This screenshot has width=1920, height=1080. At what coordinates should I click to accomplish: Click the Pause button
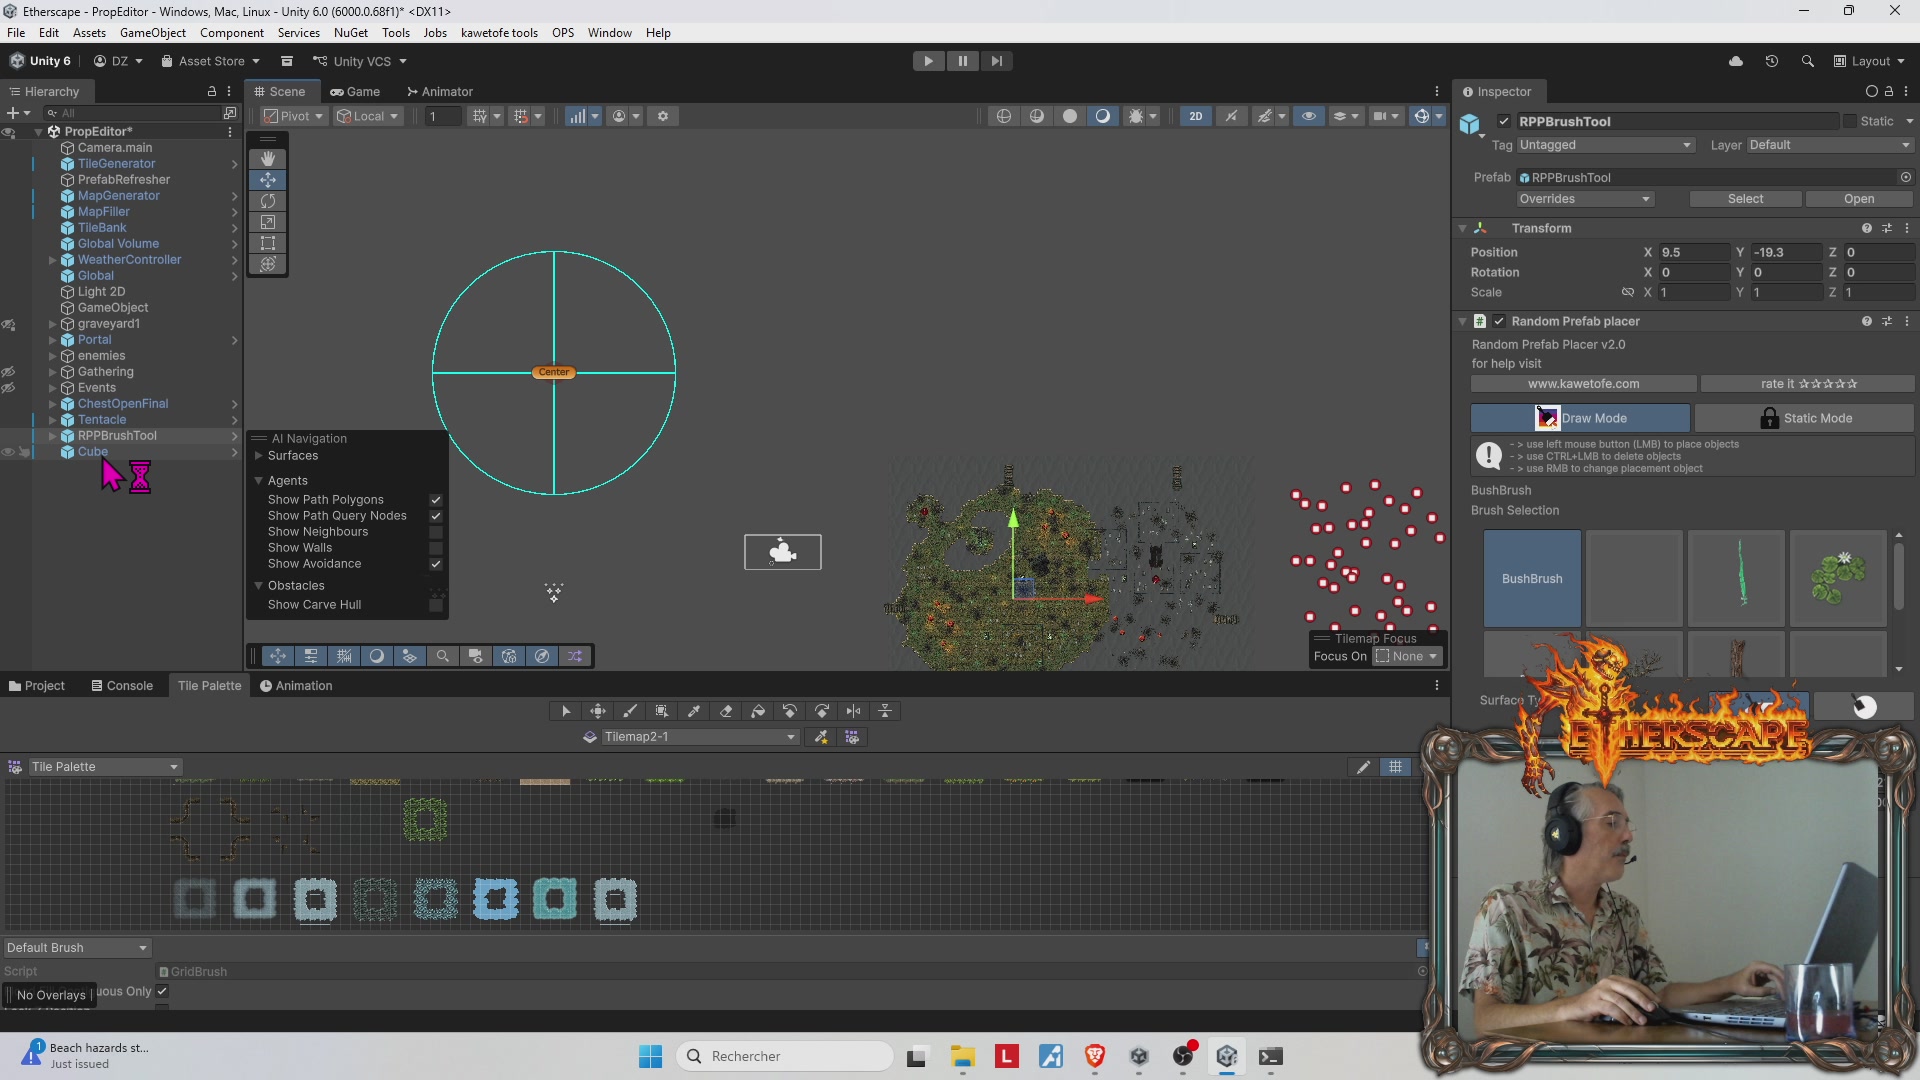tap(963, 61)
